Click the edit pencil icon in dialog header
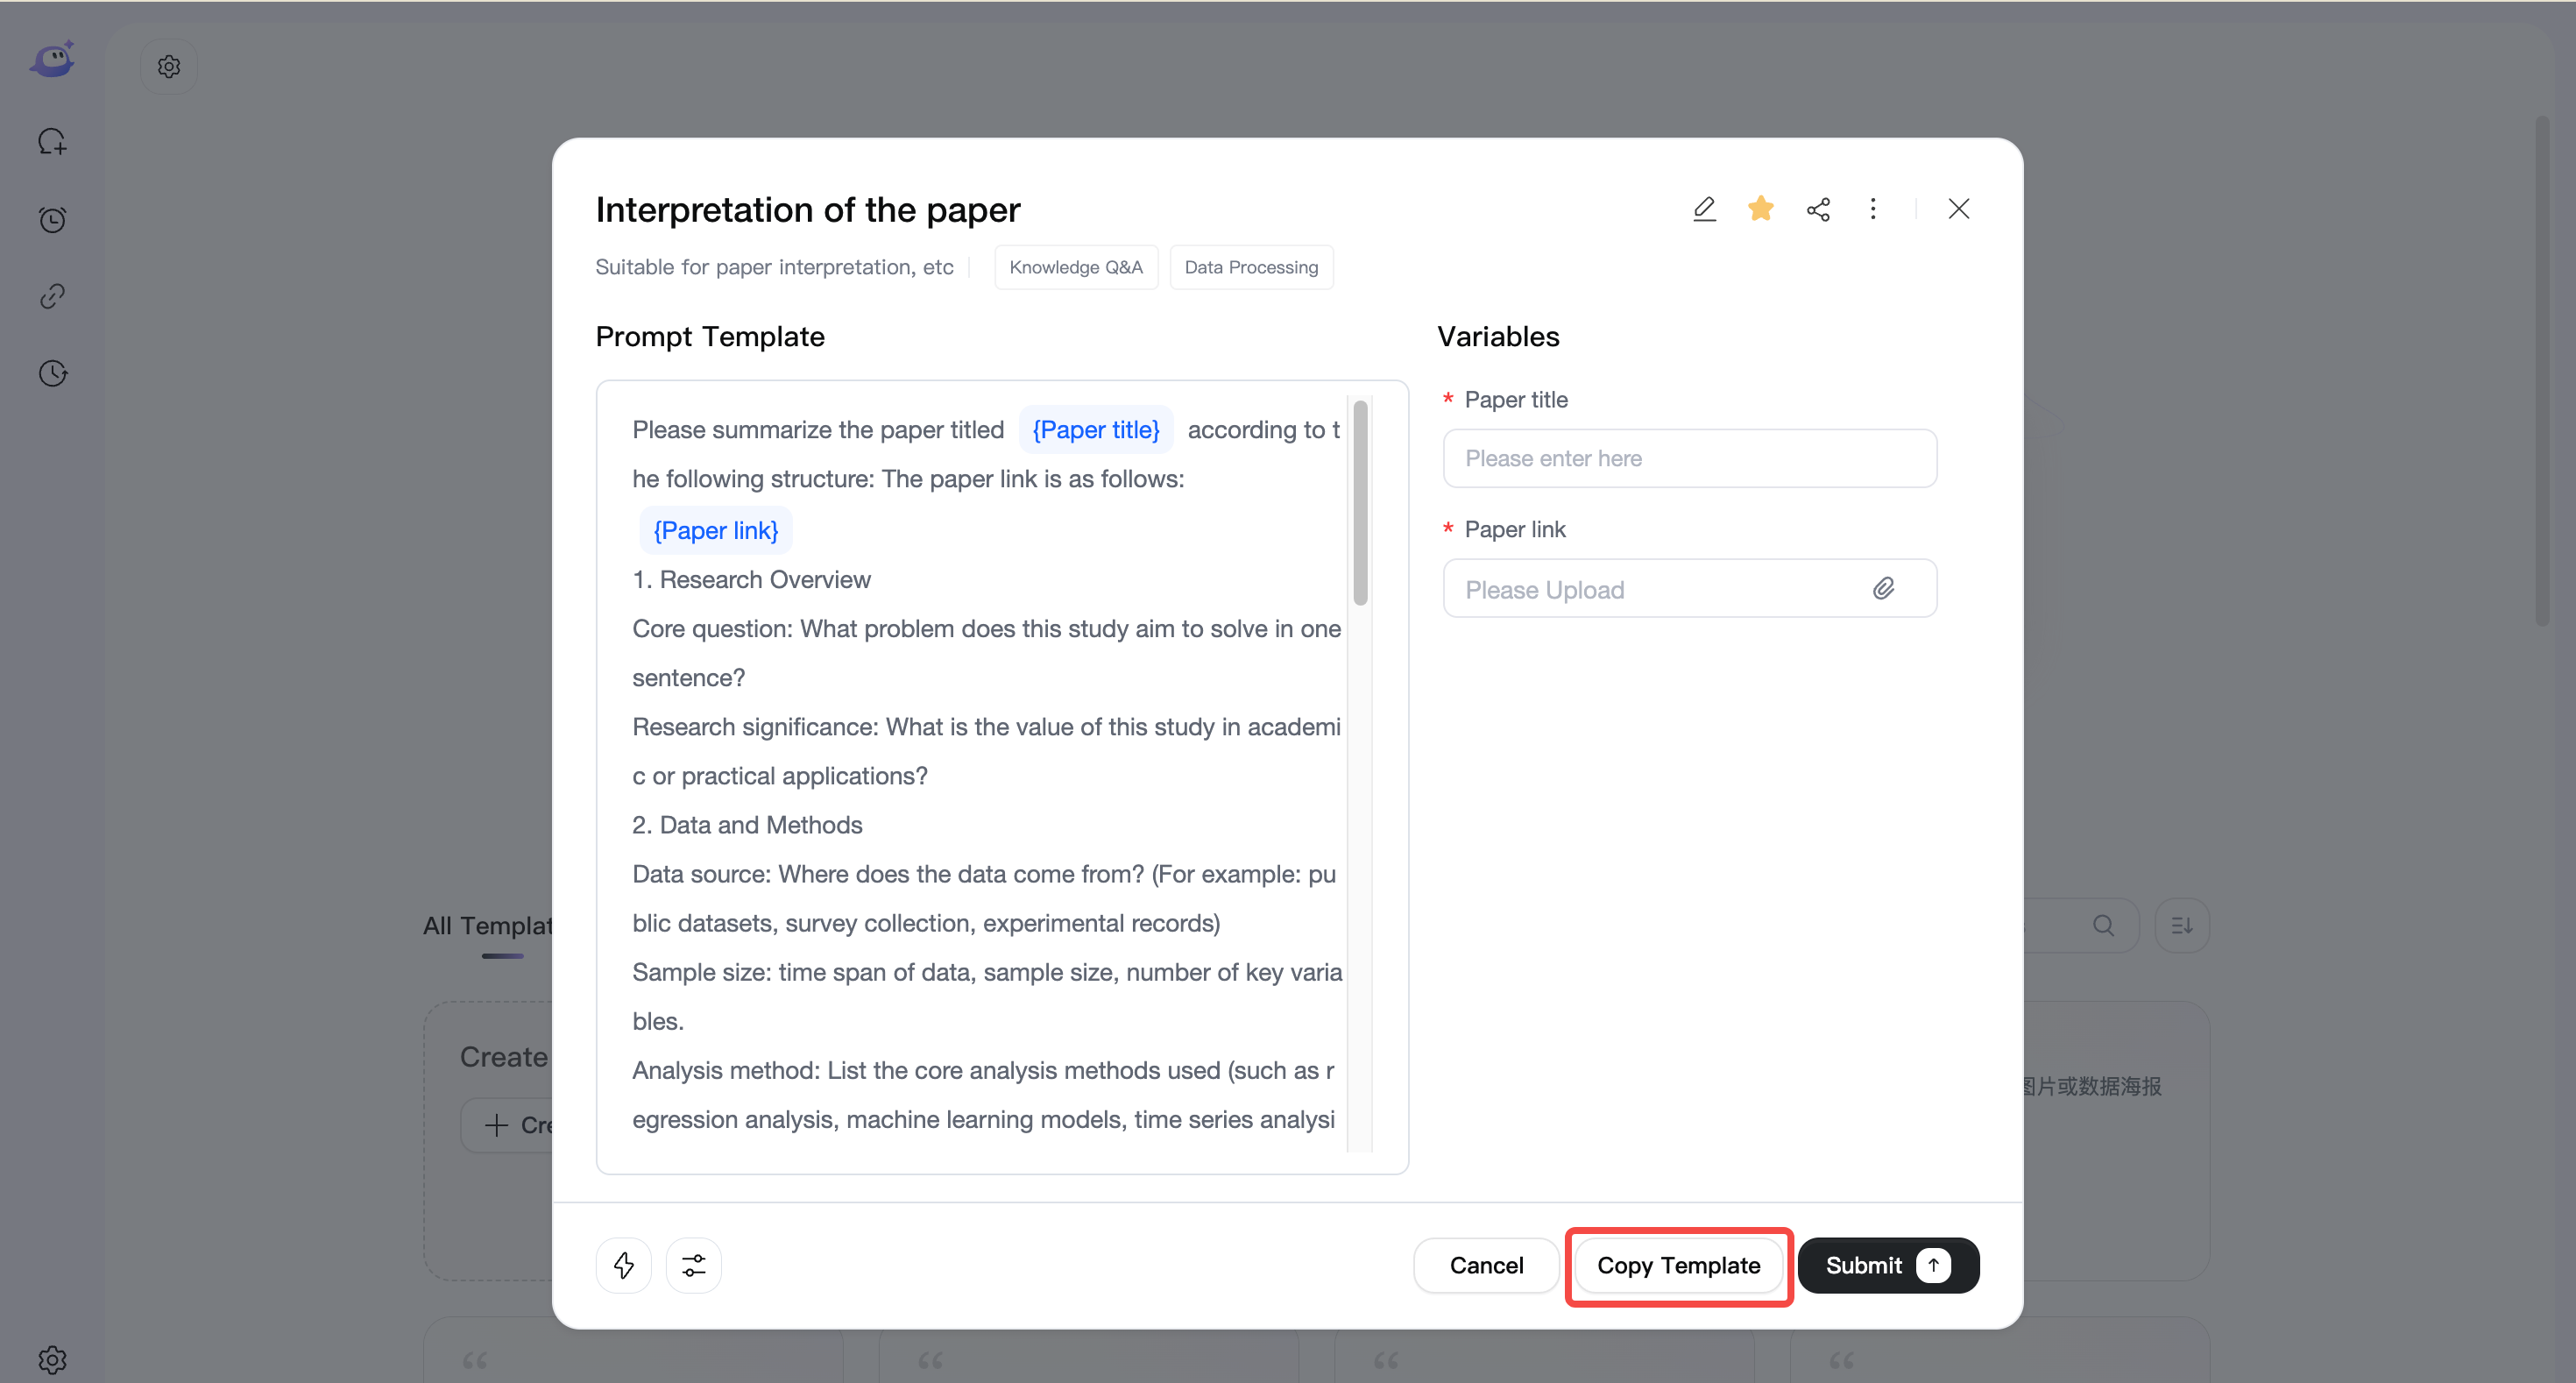The image size is (2576, 1383). [1704, 209]
